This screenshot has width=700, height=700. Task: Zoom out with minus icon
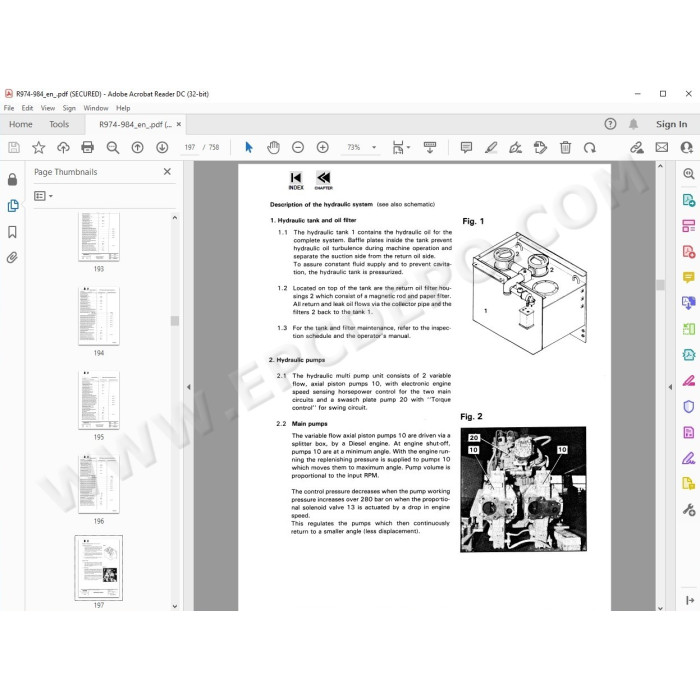pos(298,147)
